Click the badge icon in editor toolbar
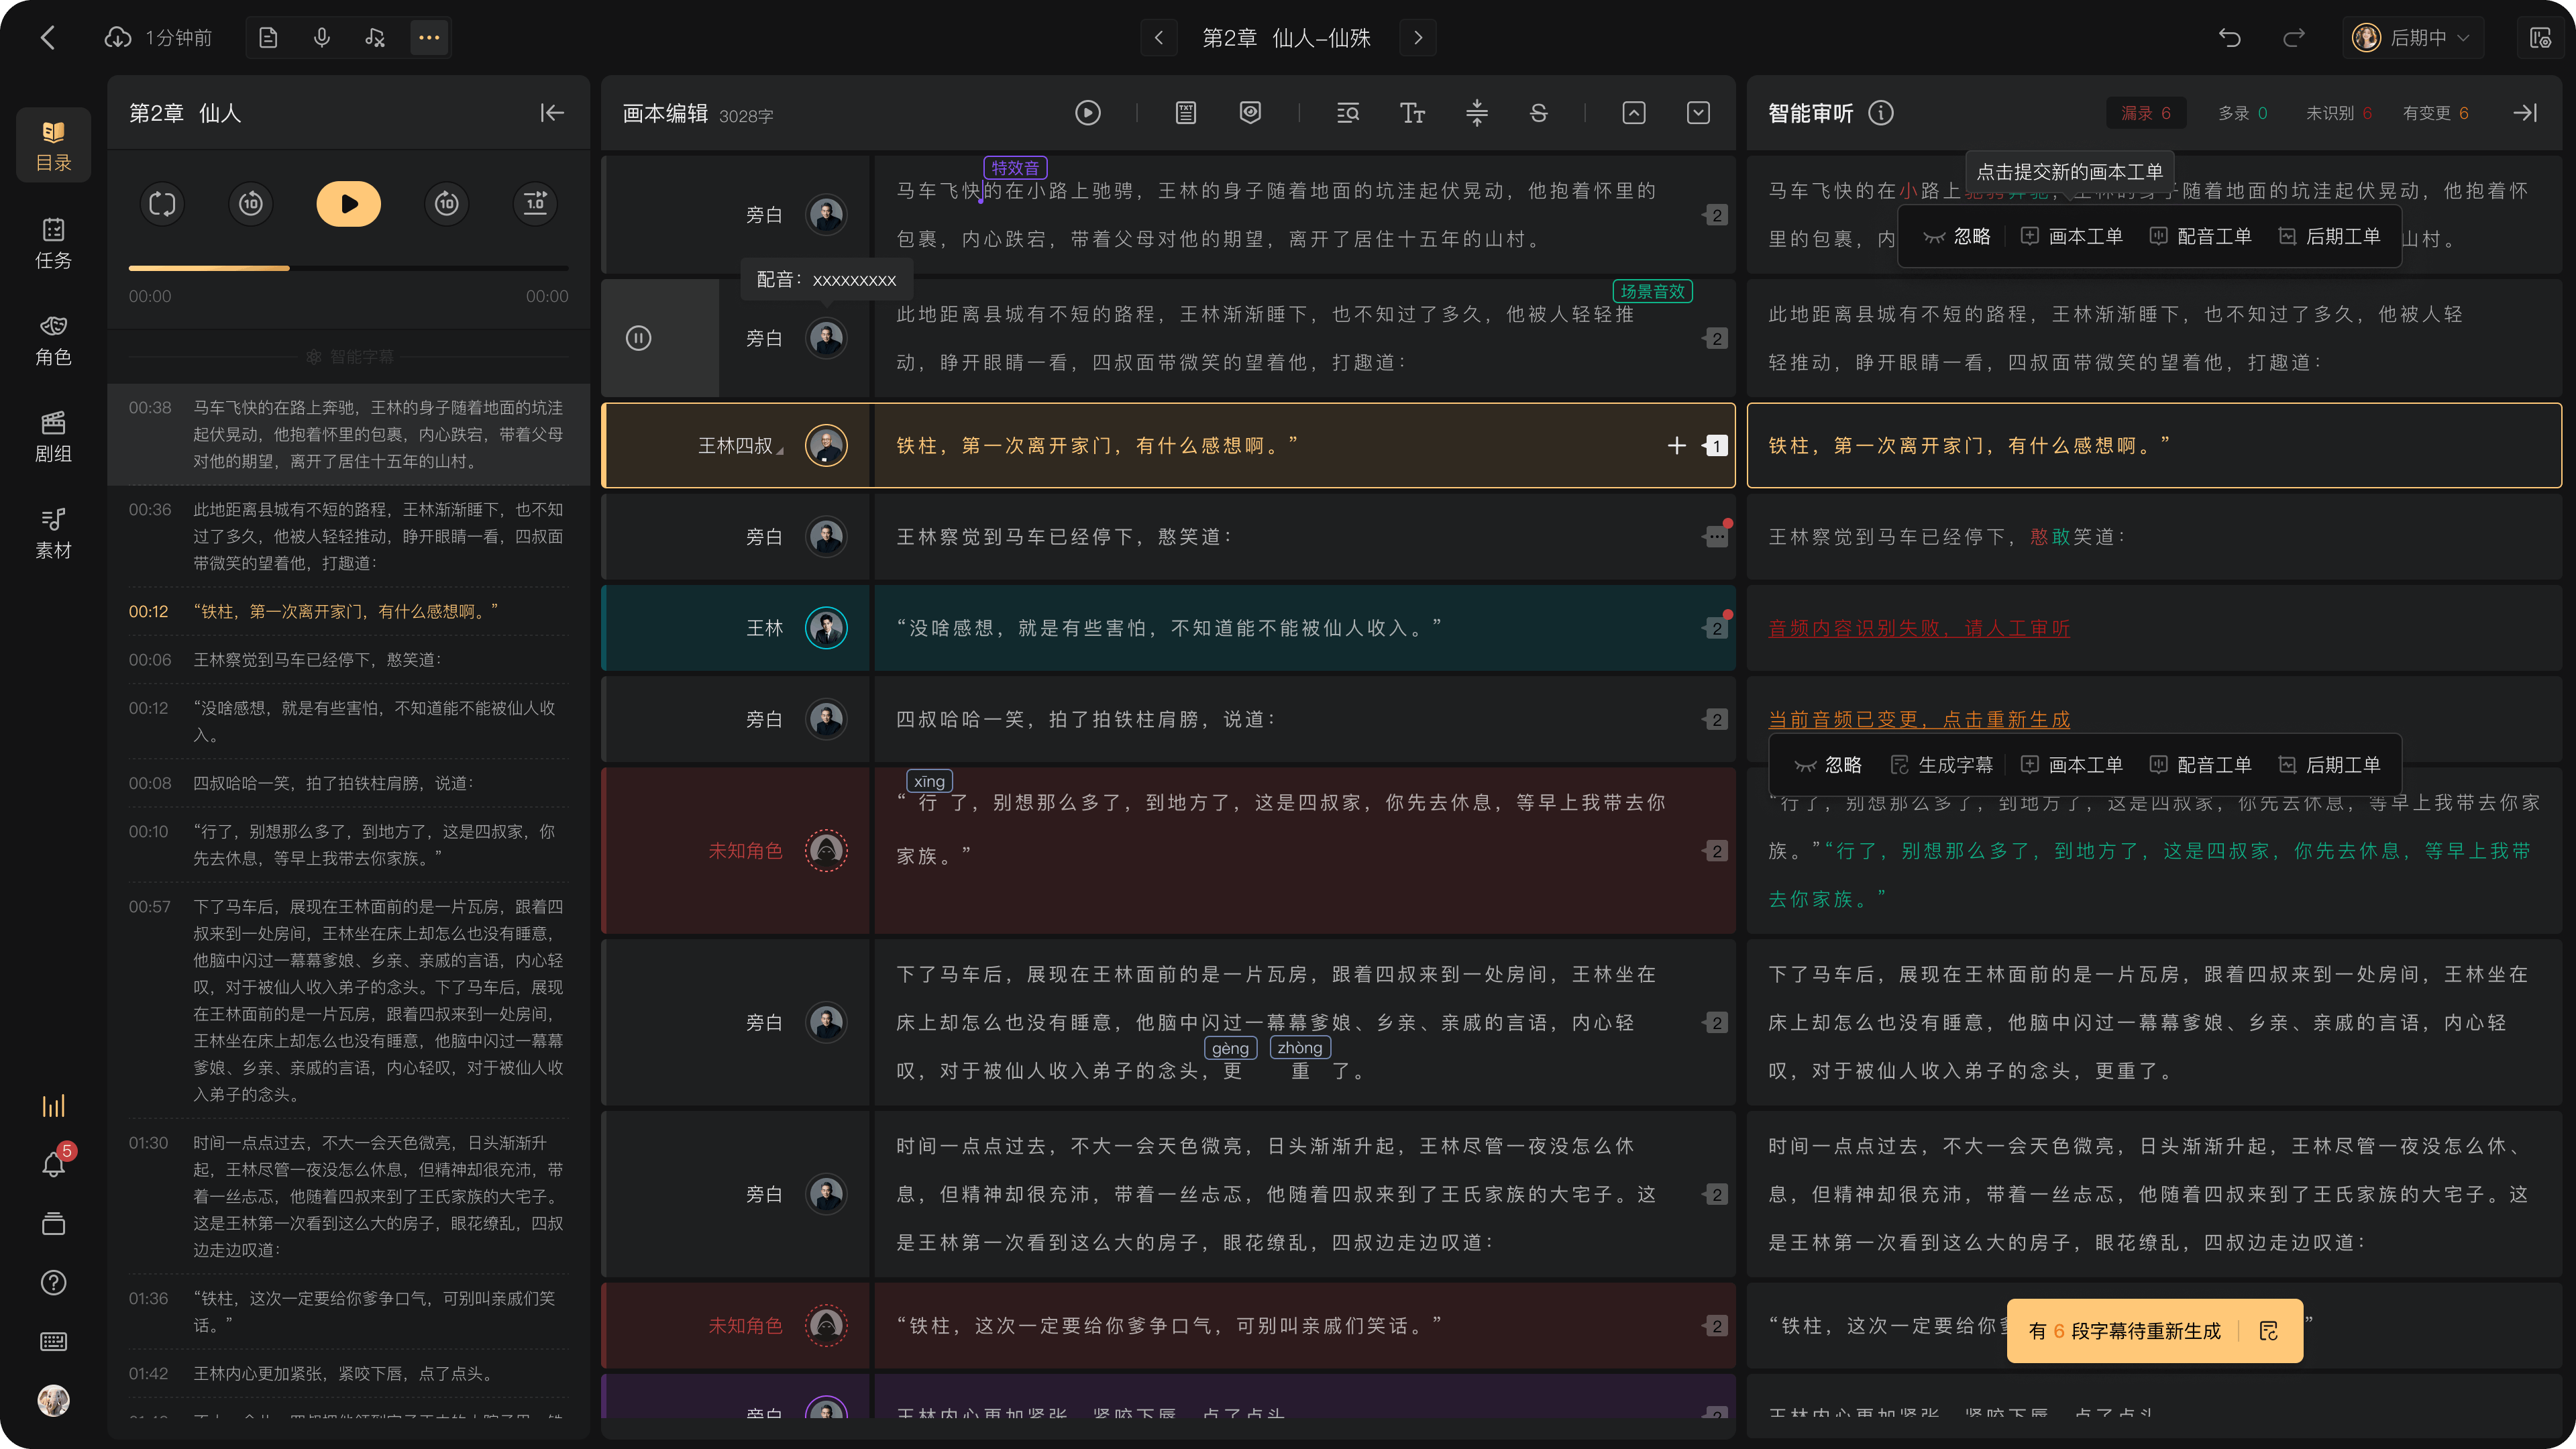Viewport: 2576px width, 1449px height. coord(1250,113)
